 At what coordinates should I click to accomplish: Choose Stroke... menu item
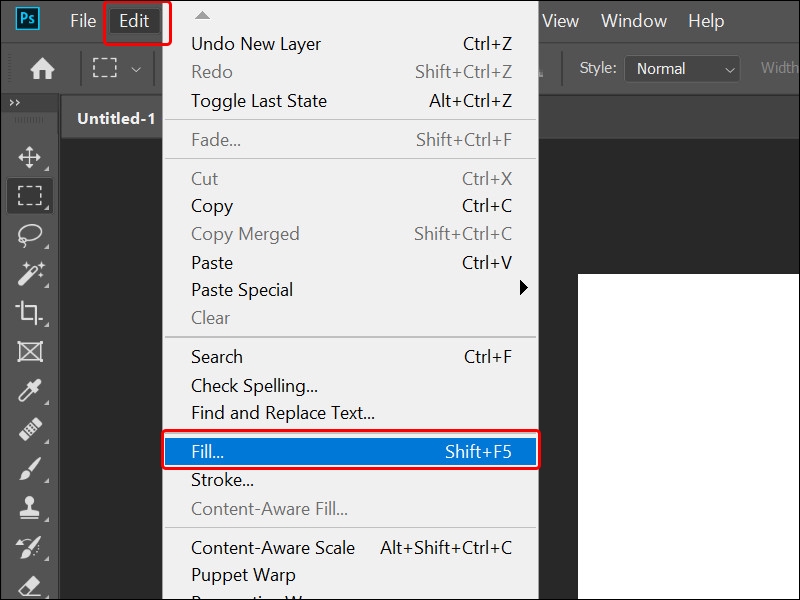tap(351, 480)
